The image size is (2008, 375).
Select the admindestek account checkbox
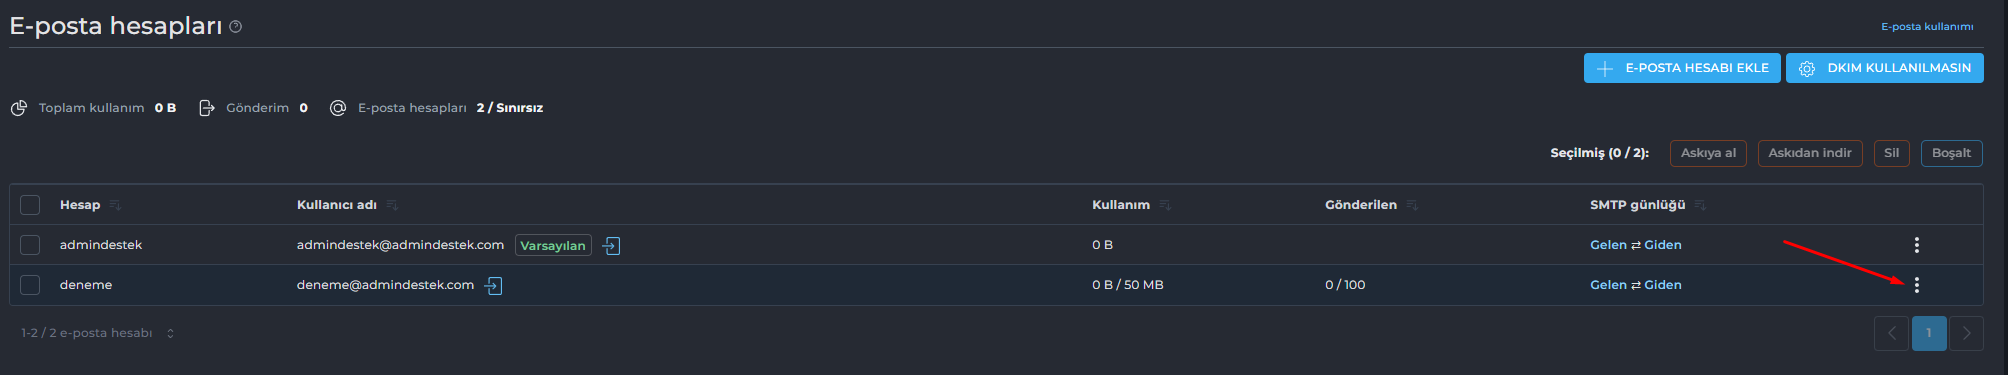[x=30, y=245]
